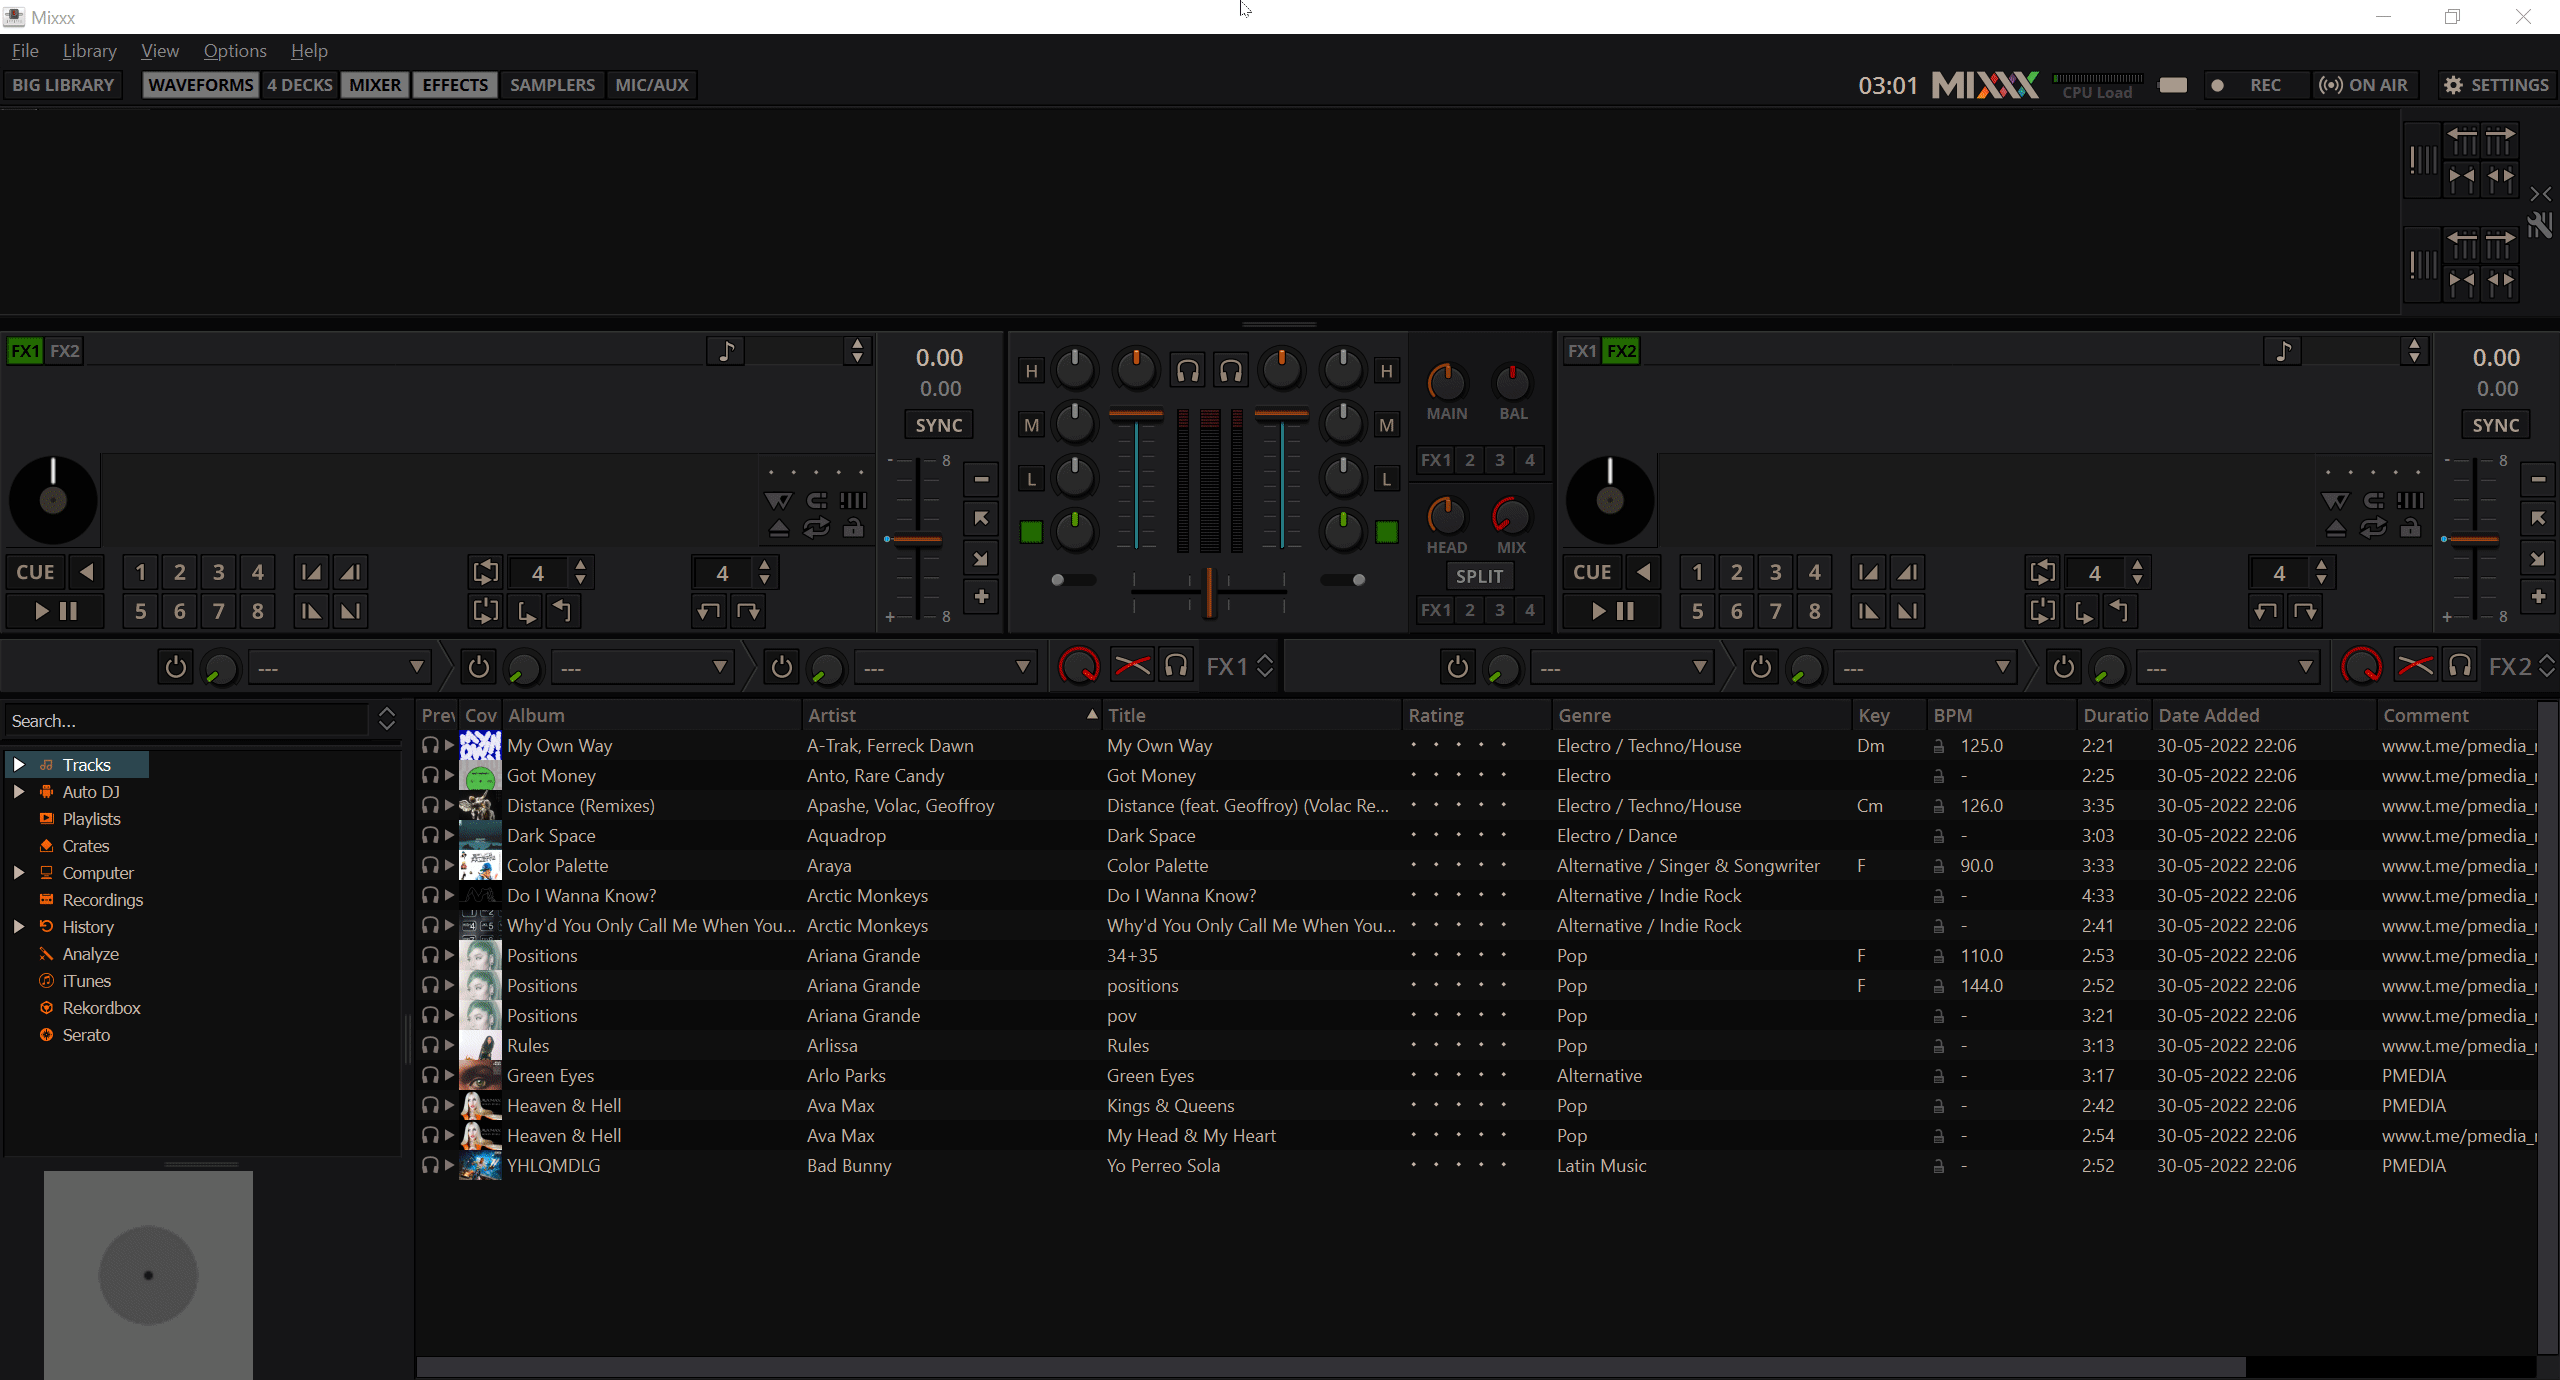Screen dimensions: 2560x1380
Task: Start playback with left deck play/pause button
Action: tap(55, 611)
